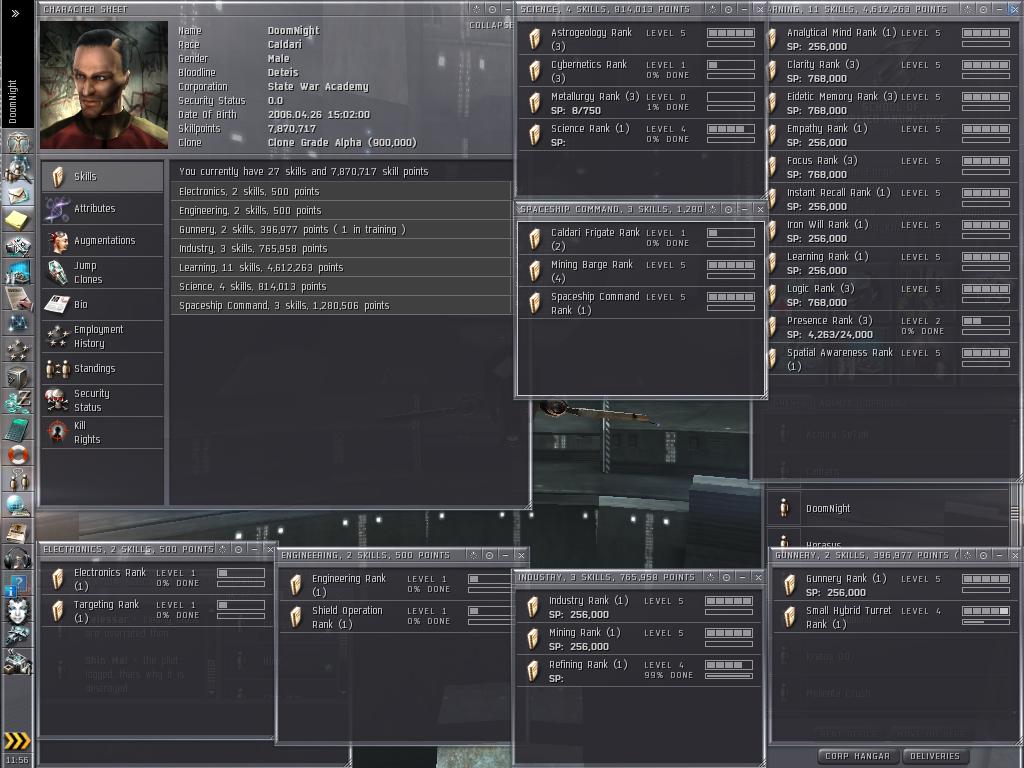Click the person icon next to DoomNight guest entry
Viewport: 1024px width, 768px height.
click(x=784, y=508)
